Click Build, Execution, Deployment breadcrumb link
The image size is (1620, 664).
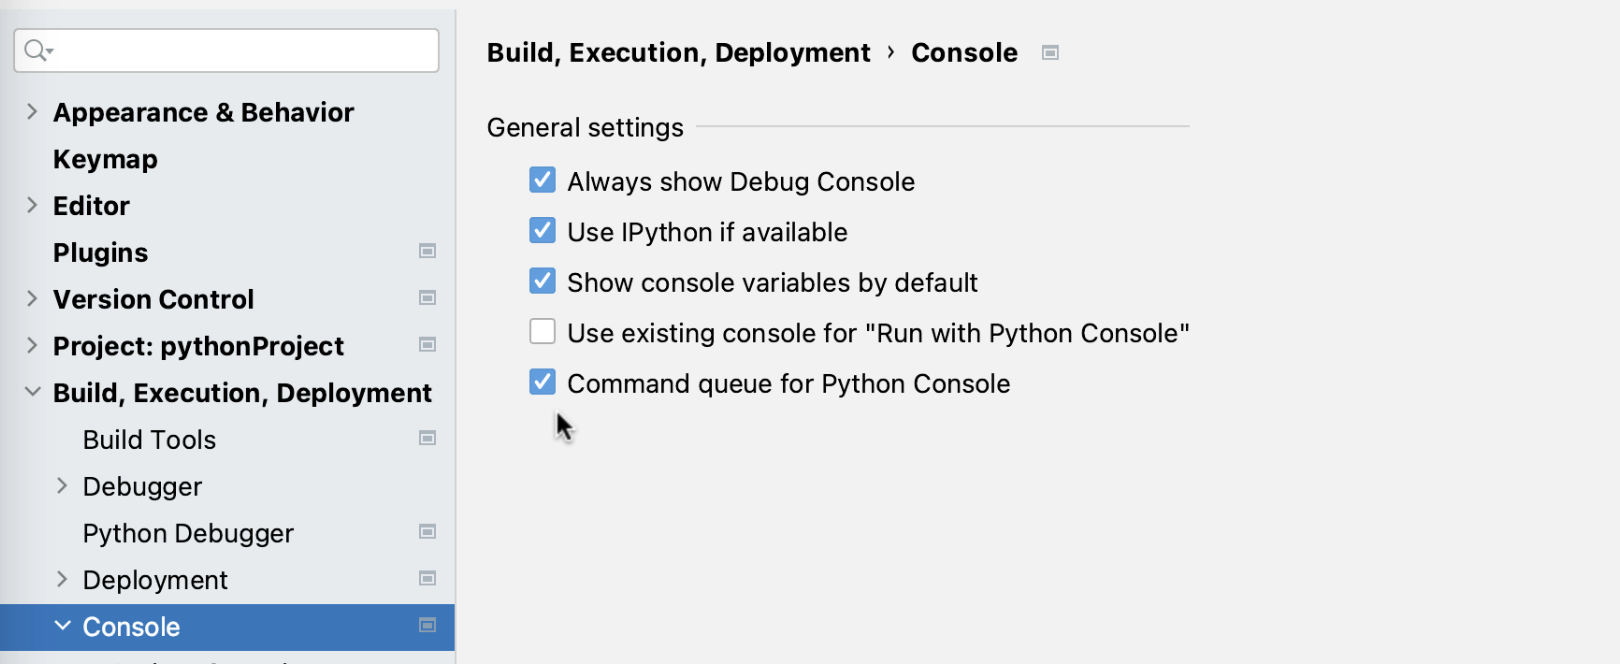click(x=678, y=53)
